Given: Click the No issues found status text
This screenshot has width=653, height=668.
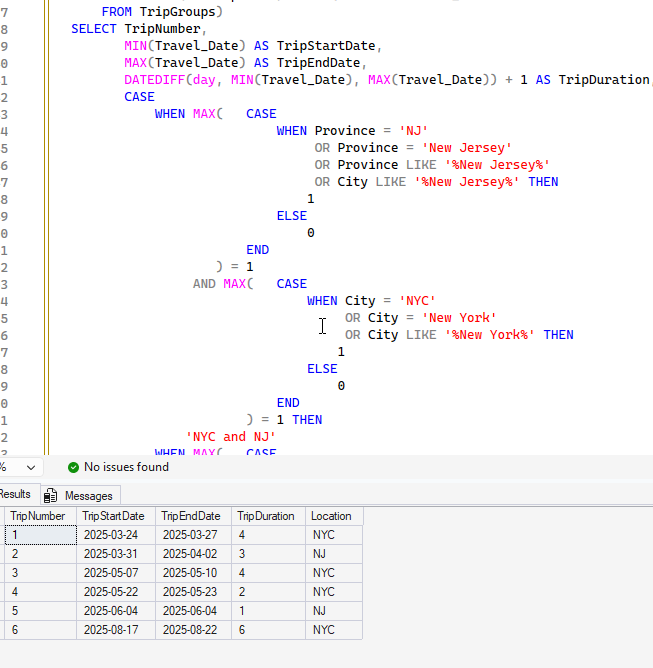Looking at the screenshot, I should pyautogui.click(x=126, y=467).
